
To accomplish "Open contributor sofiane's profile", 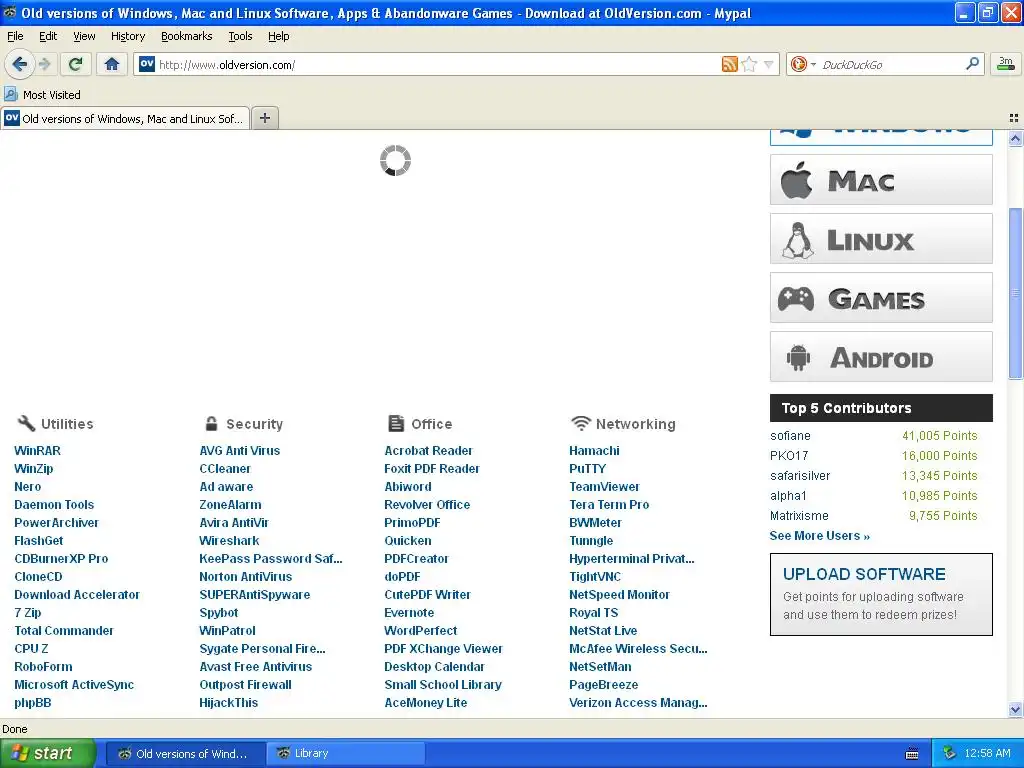I will [x=790, y=436].
